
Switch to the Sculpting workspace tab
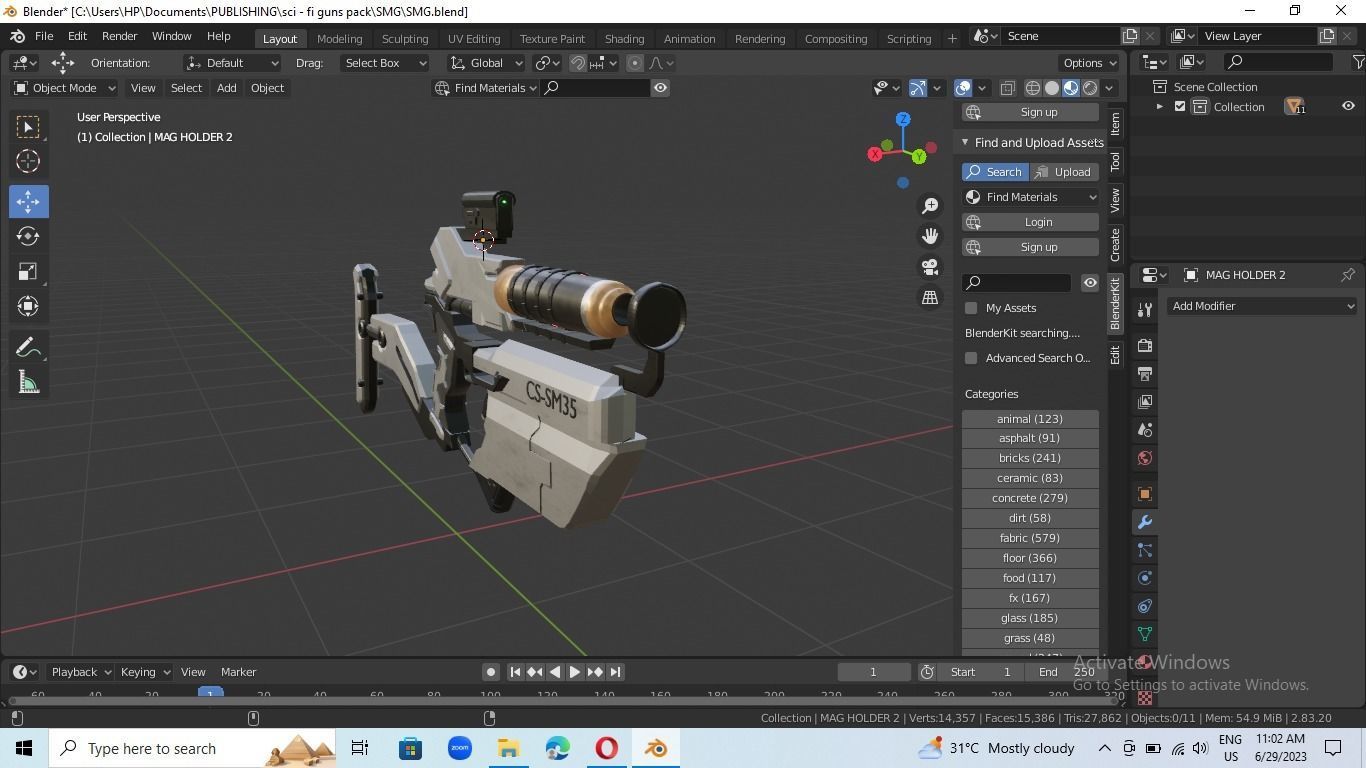click(405, 38)
